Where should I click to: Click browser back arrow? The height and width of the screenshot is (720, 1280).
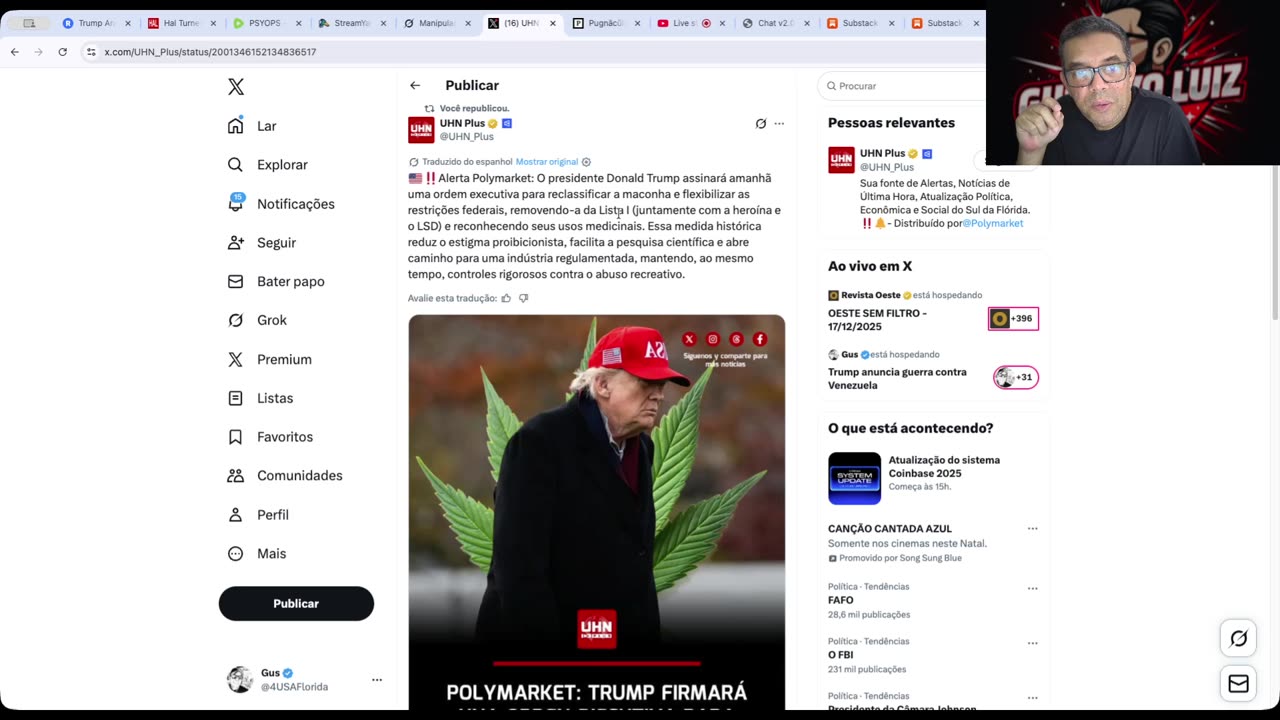15,52
